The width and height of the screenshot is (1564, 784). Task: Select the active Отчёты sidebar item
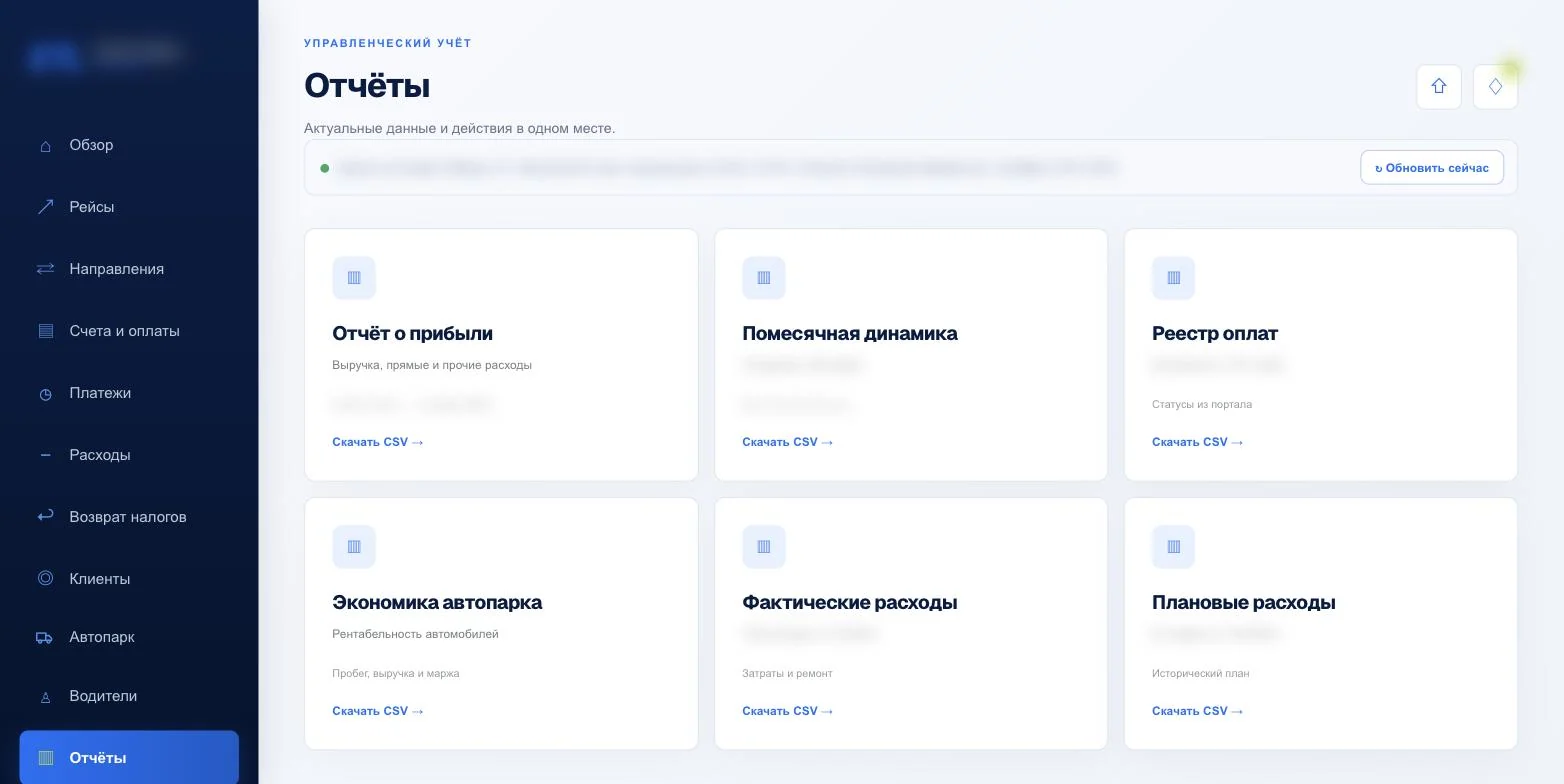(x=129, y=758)
